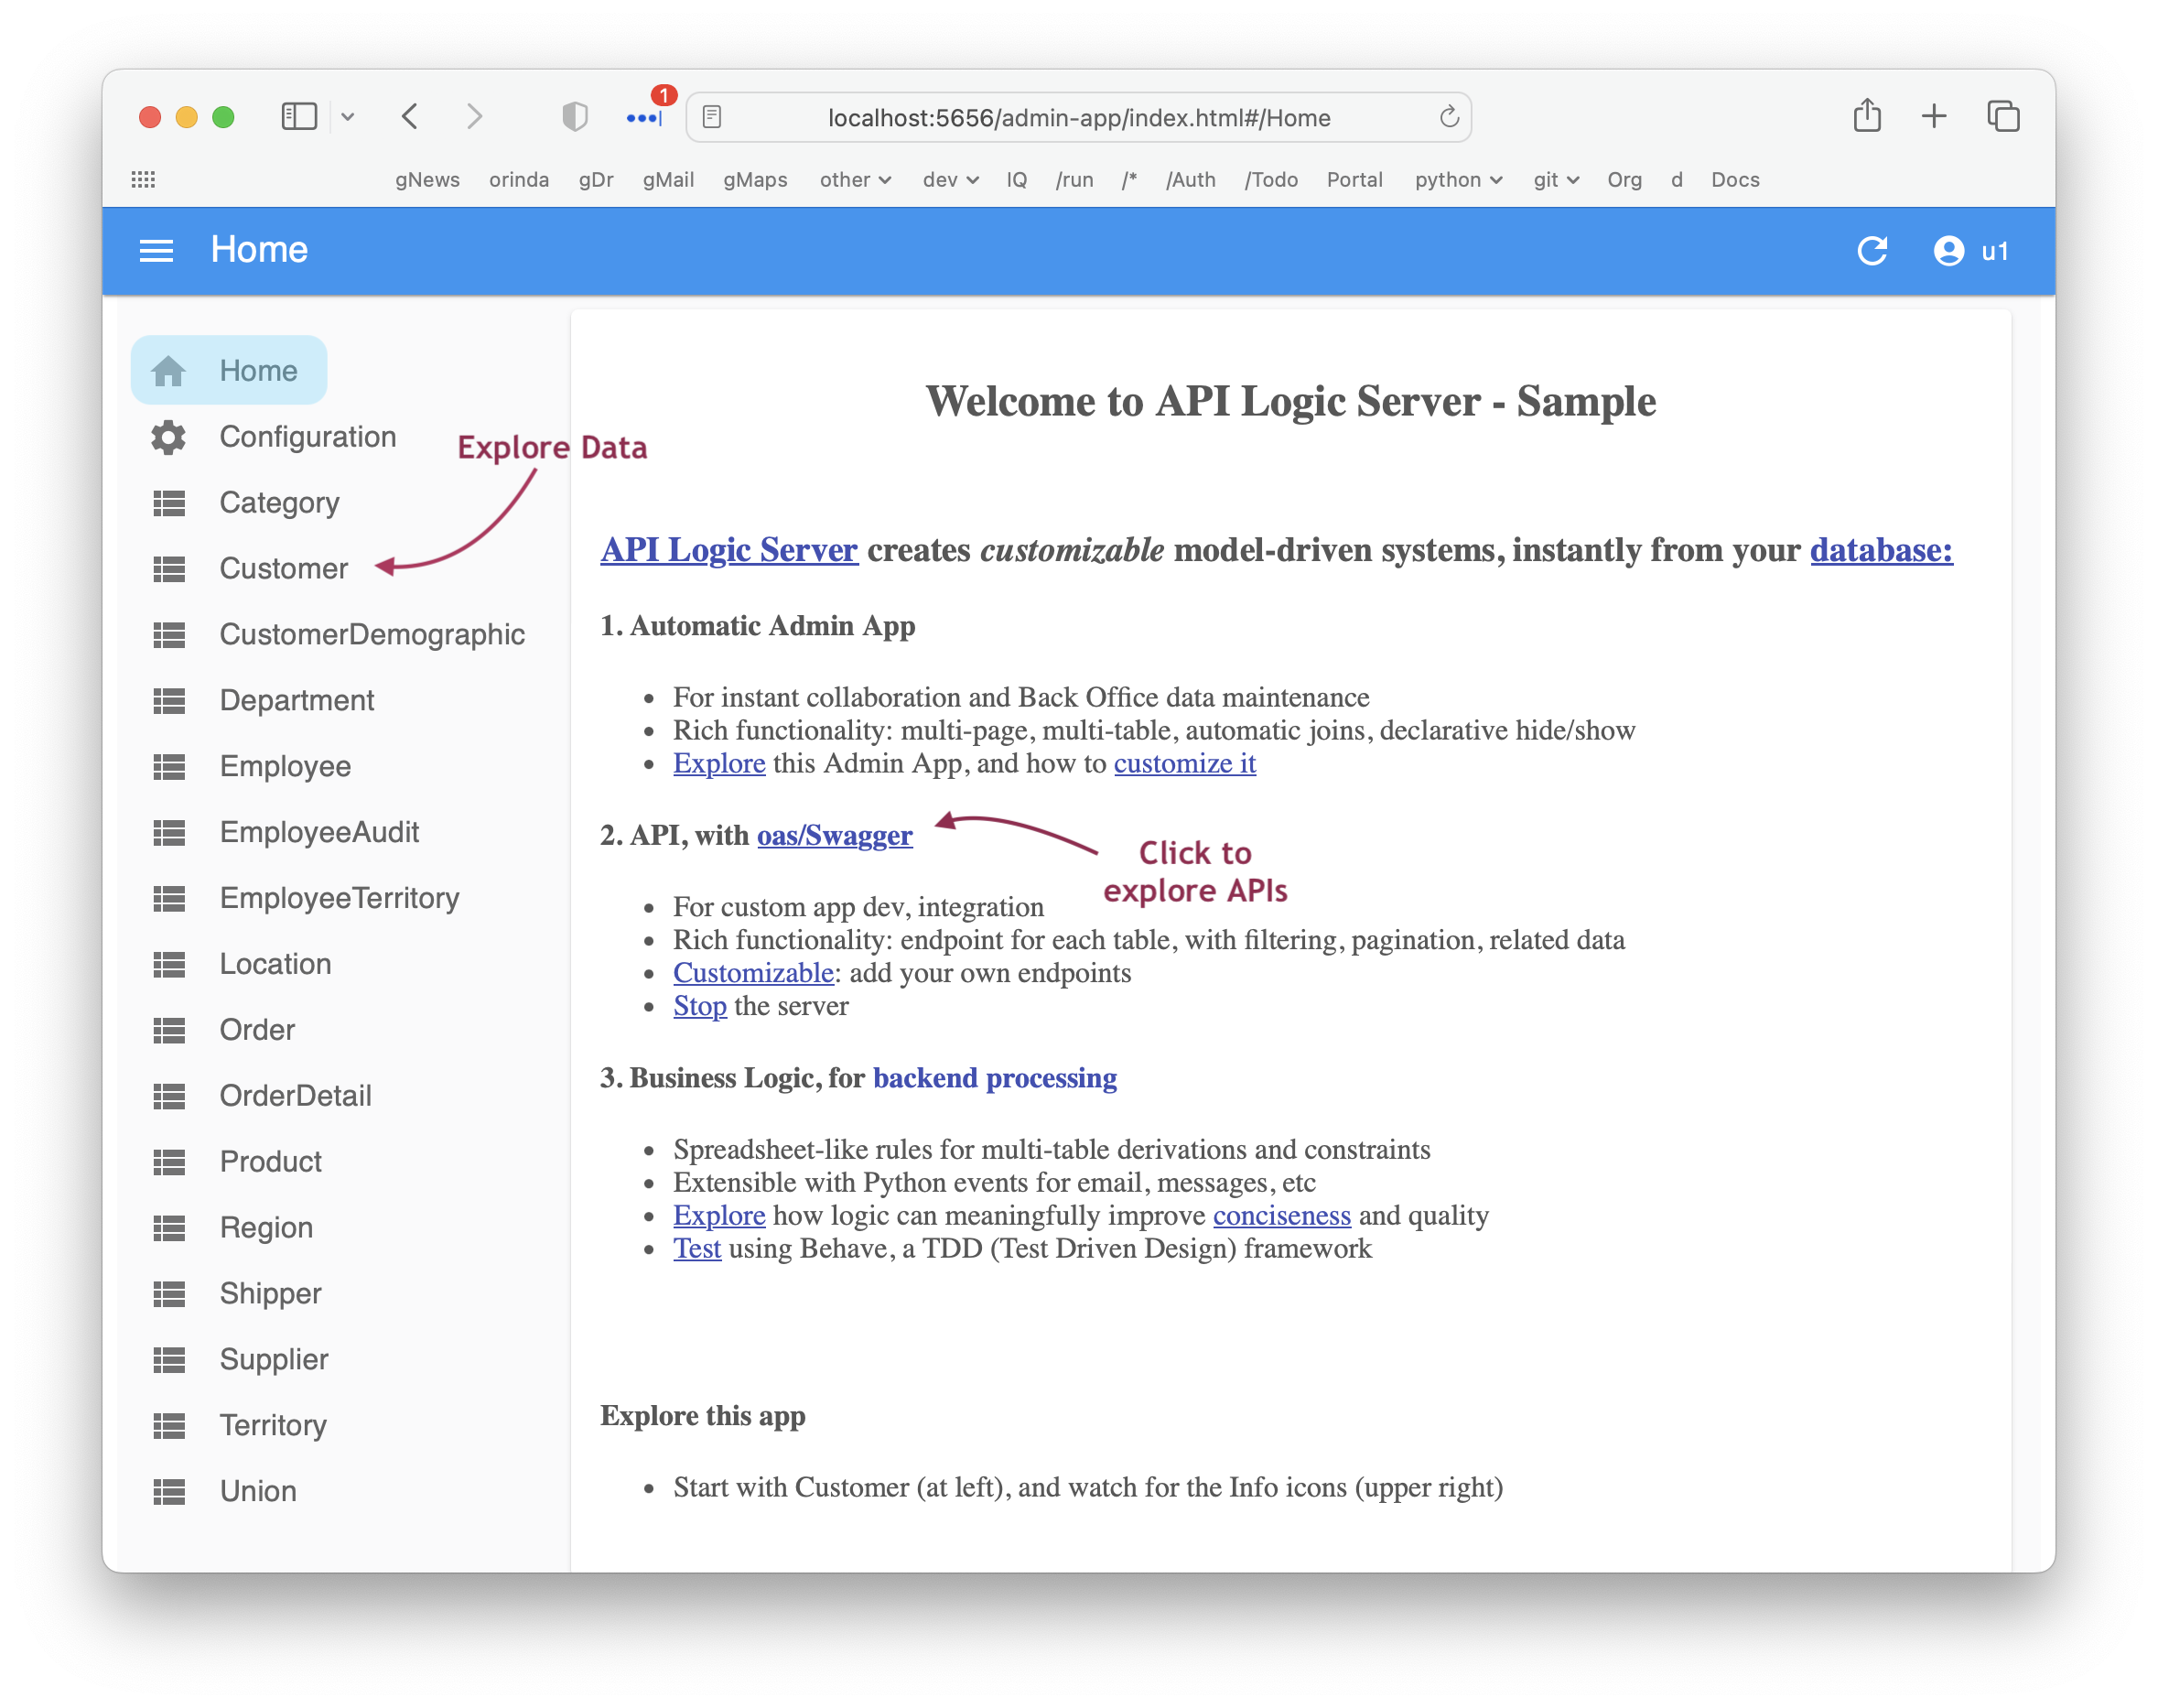Select Customer in the left sidebar

(x=283, y=569)
